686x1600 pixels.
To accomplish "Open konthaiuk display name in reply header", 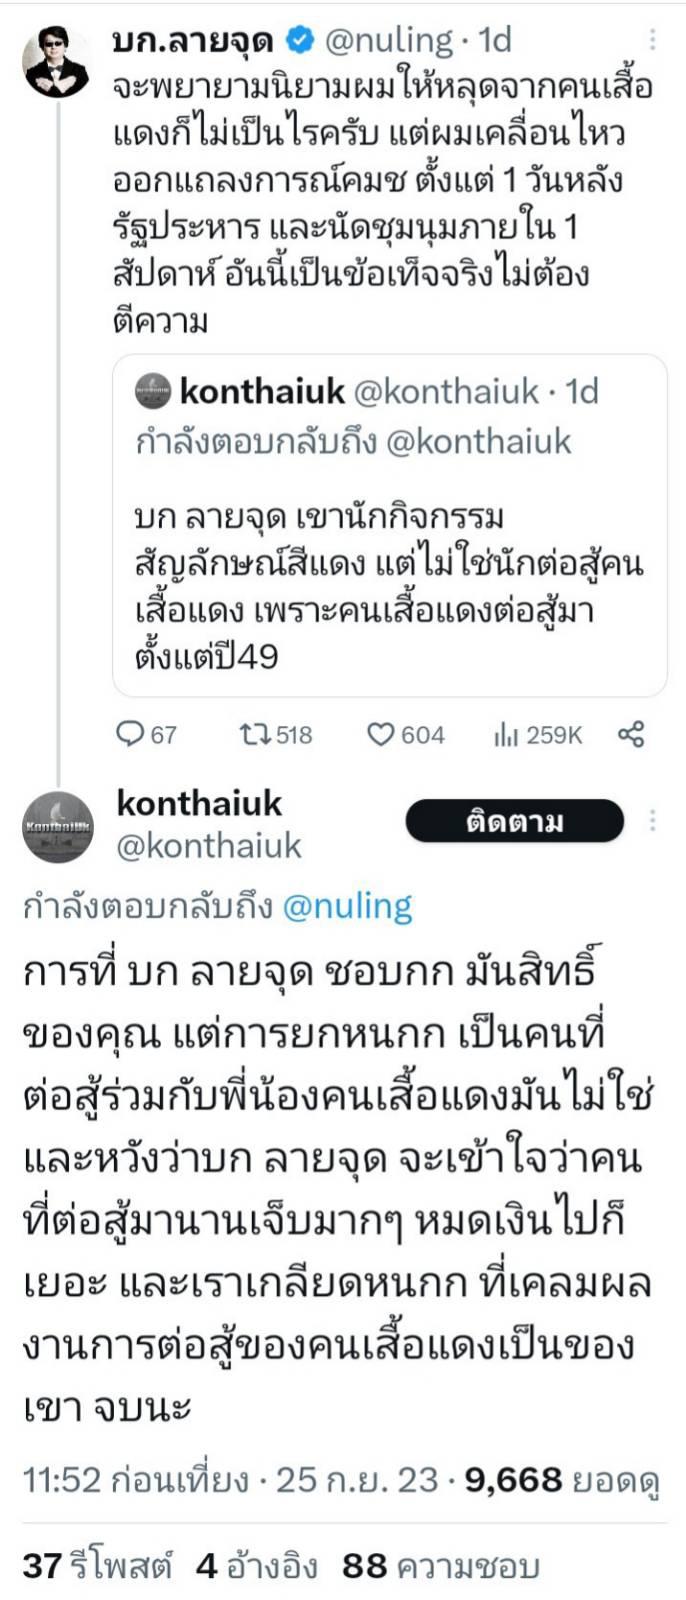I will [x=200, y=803].
